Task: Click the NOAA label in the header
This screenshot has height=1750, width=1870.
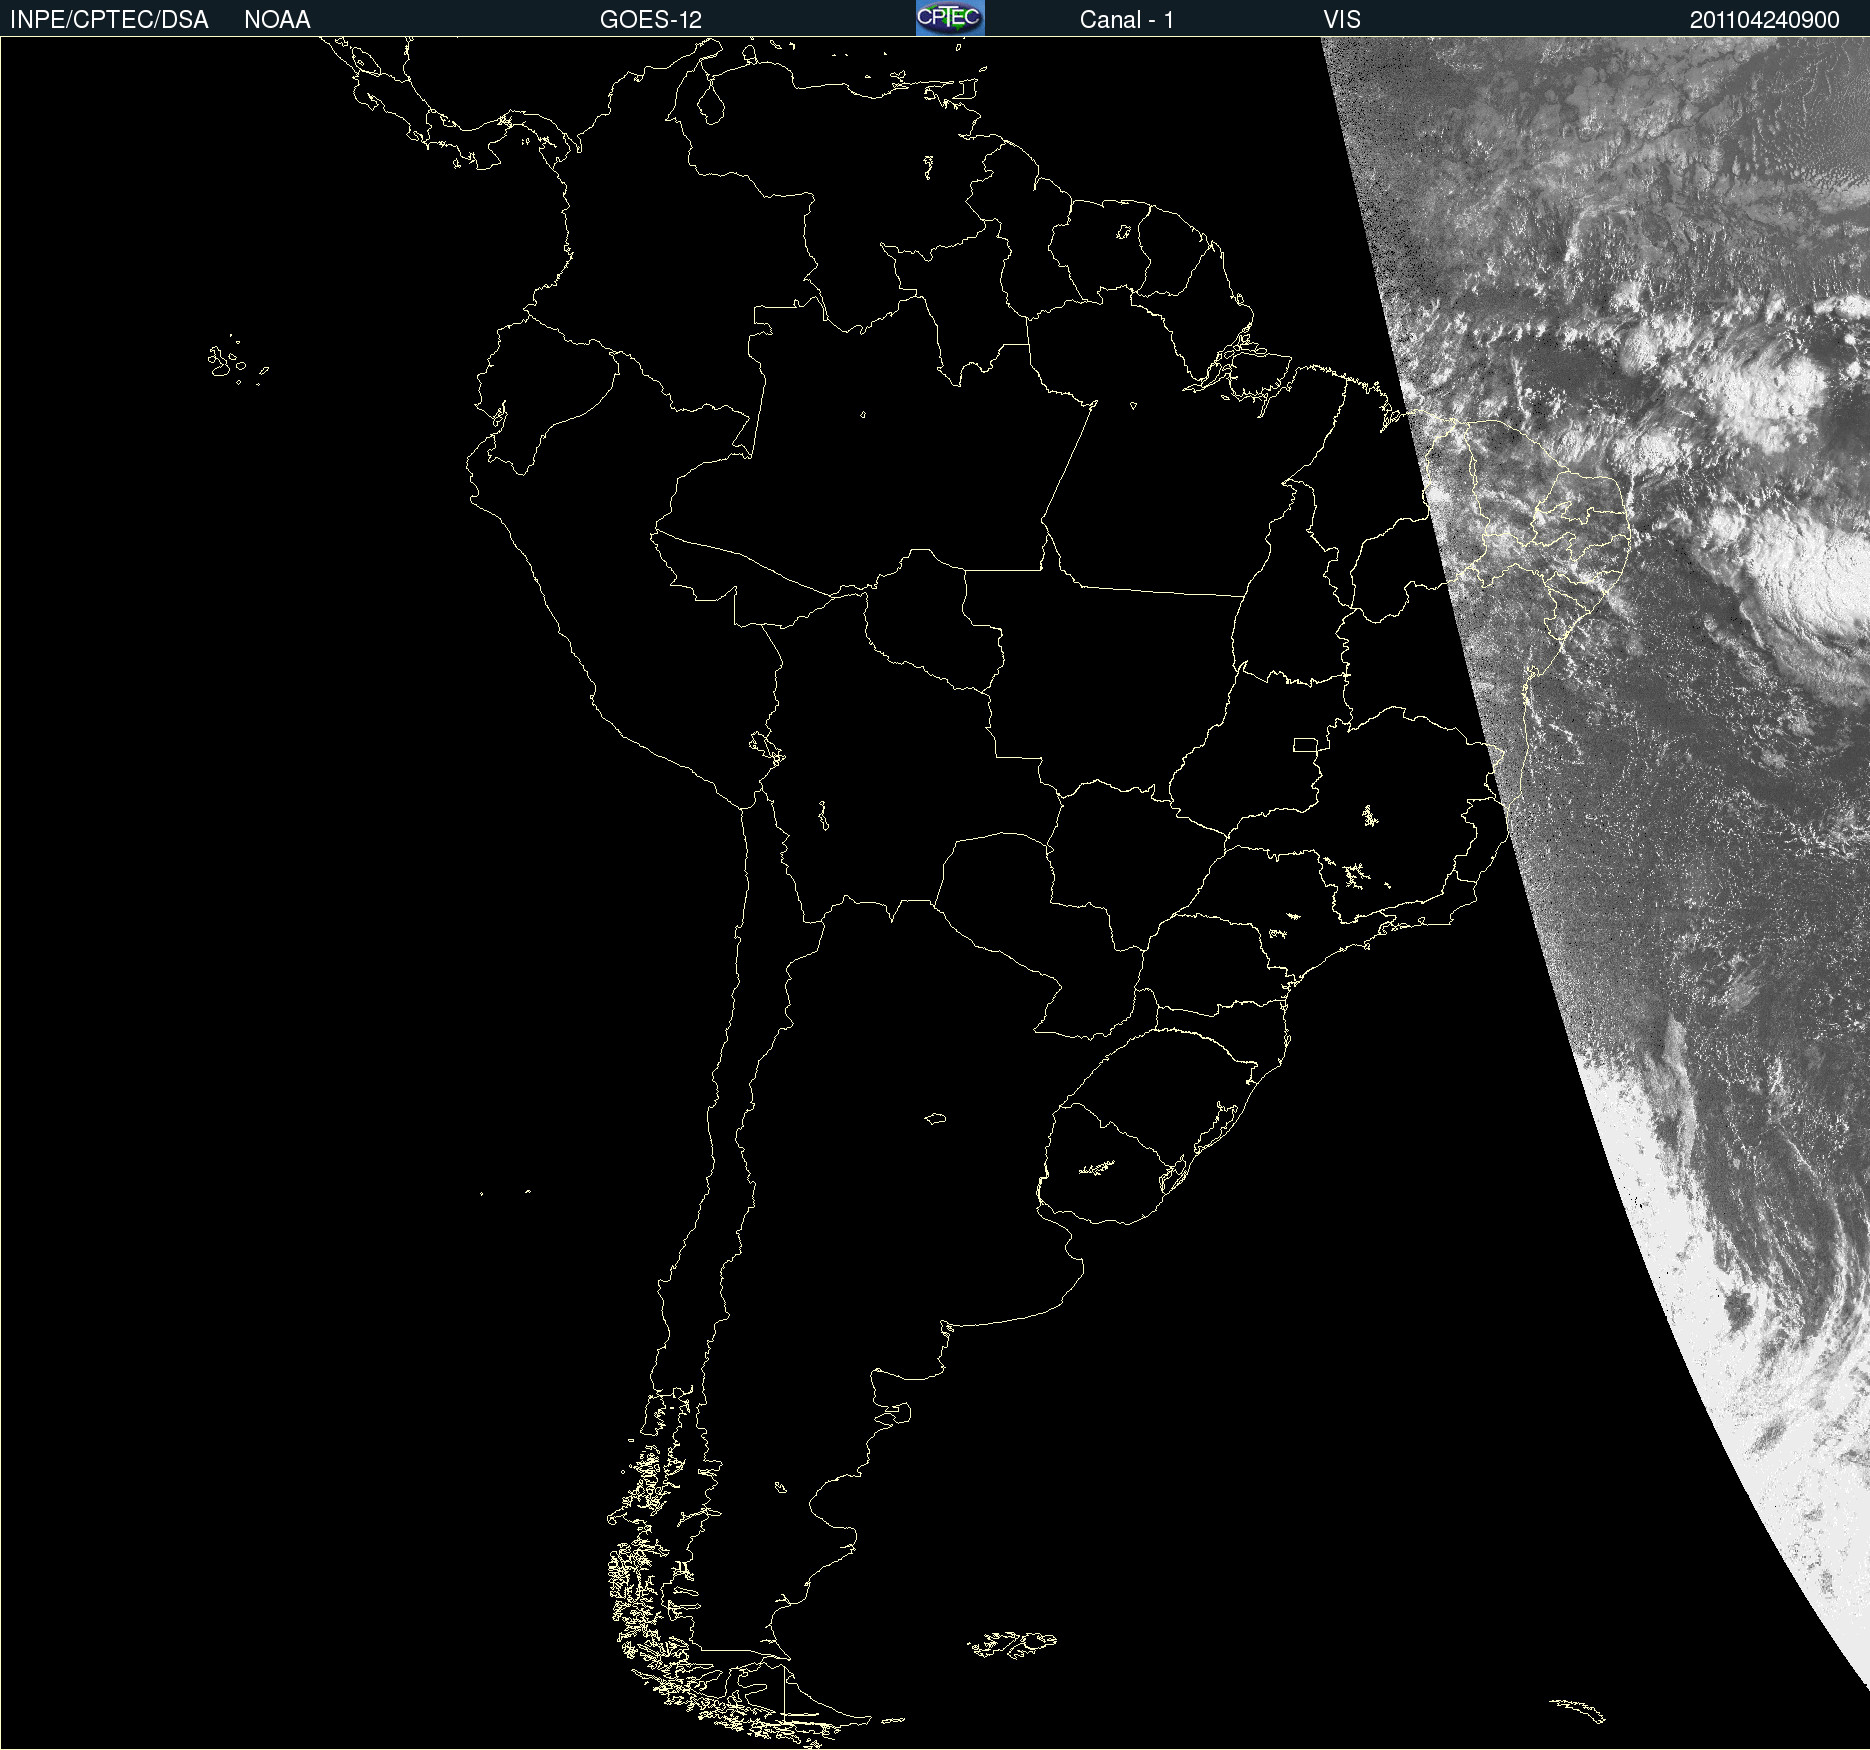Action: [277, 20]
